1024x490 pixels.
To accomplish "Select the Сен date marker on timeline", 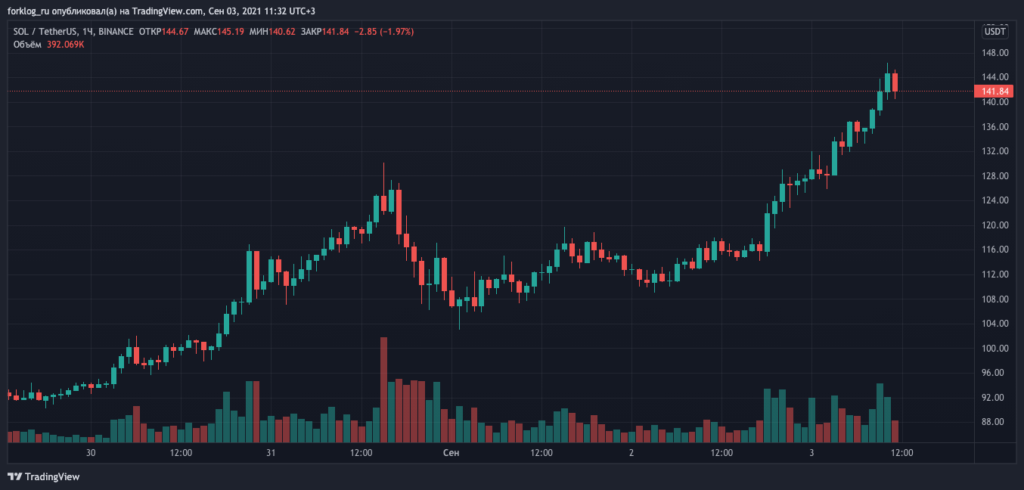I will tap(451, 453).
